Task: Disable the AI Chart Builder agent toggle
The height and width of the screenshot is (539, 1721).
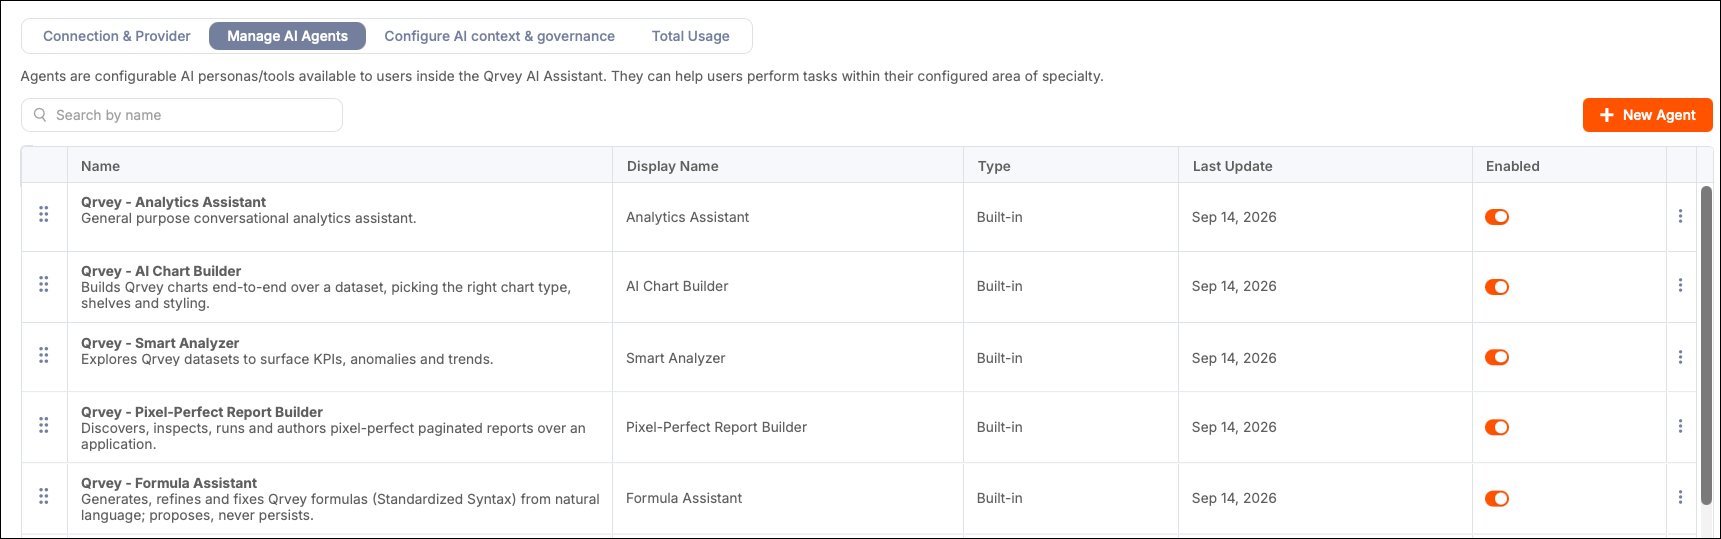Action: point(1497,287)
